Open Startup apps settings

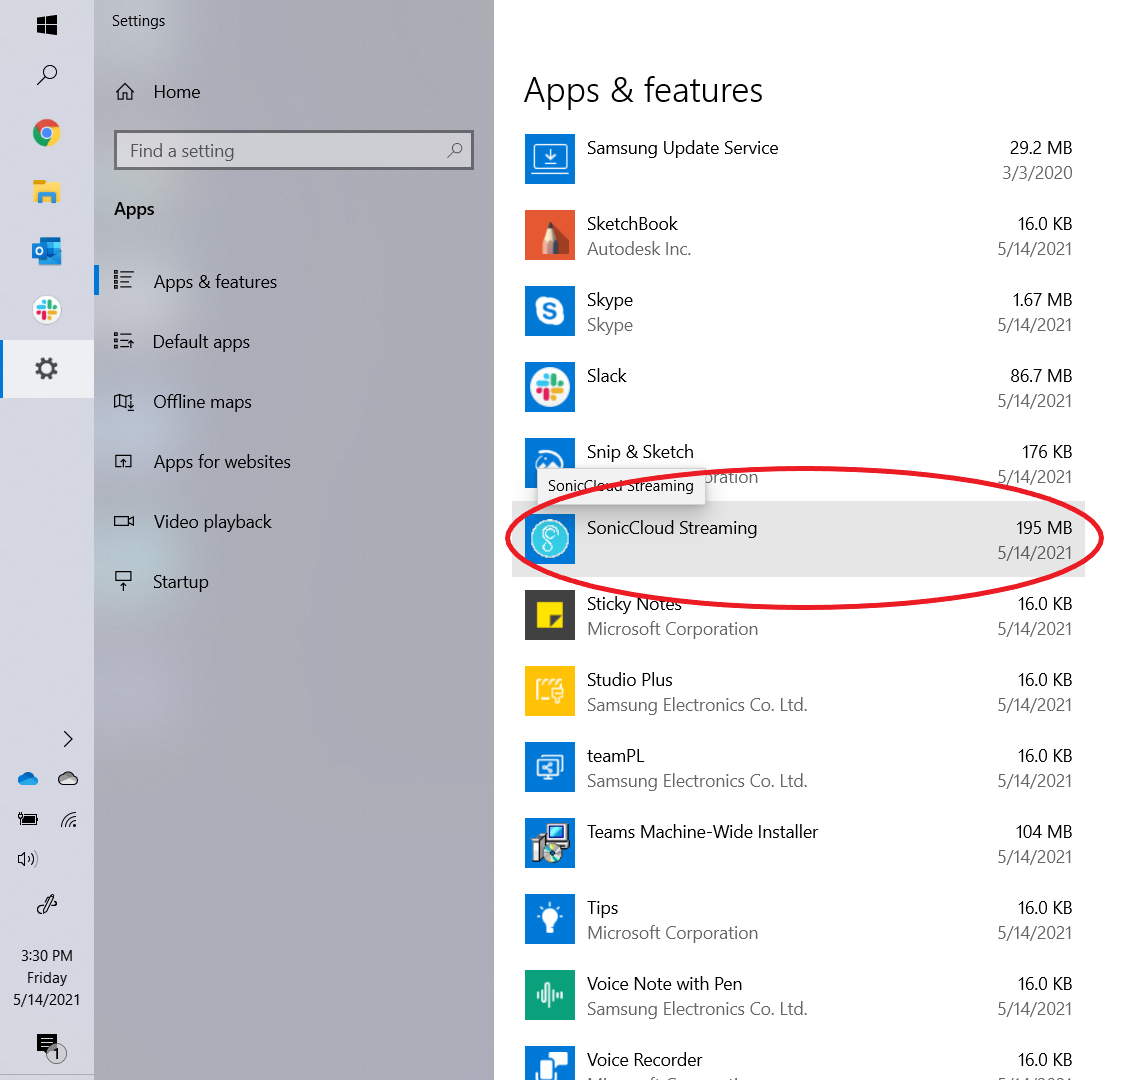tap(180, 582)
